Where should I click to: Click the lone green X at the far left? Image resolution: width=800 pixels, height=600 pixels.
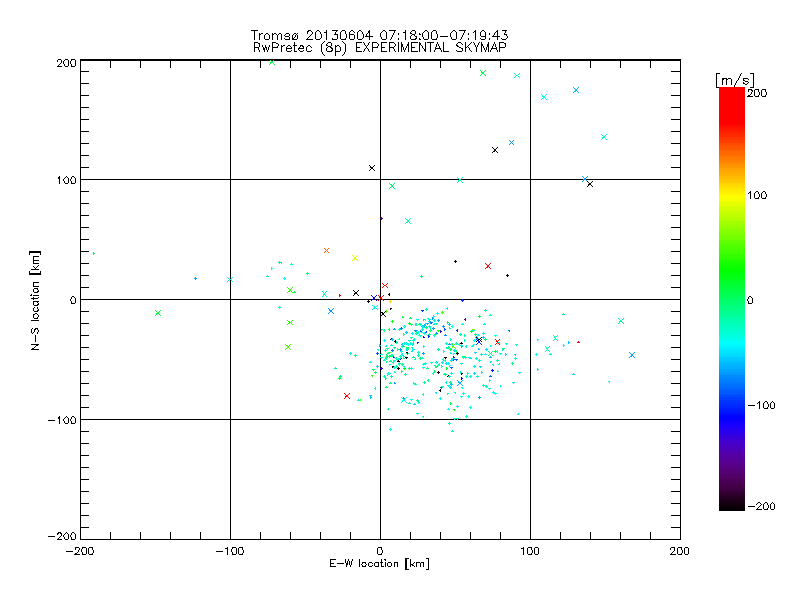point(158,313)
